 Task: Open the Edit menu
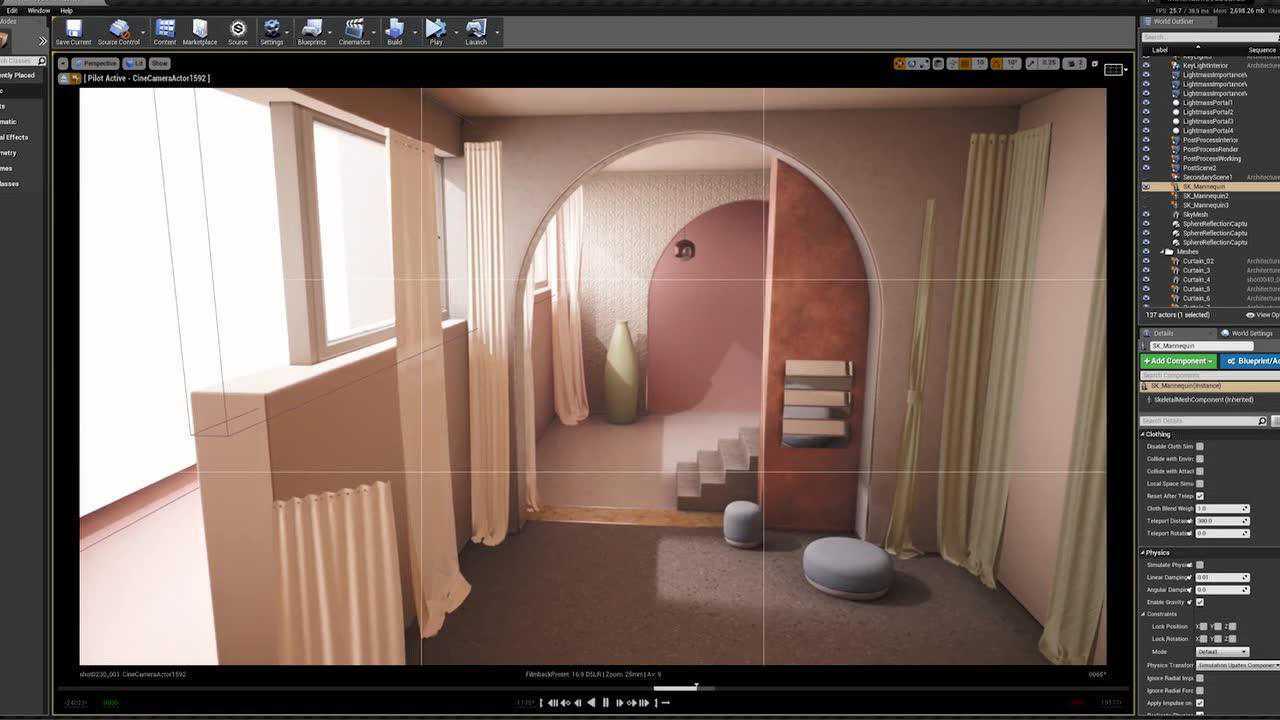tap(12, 10)
